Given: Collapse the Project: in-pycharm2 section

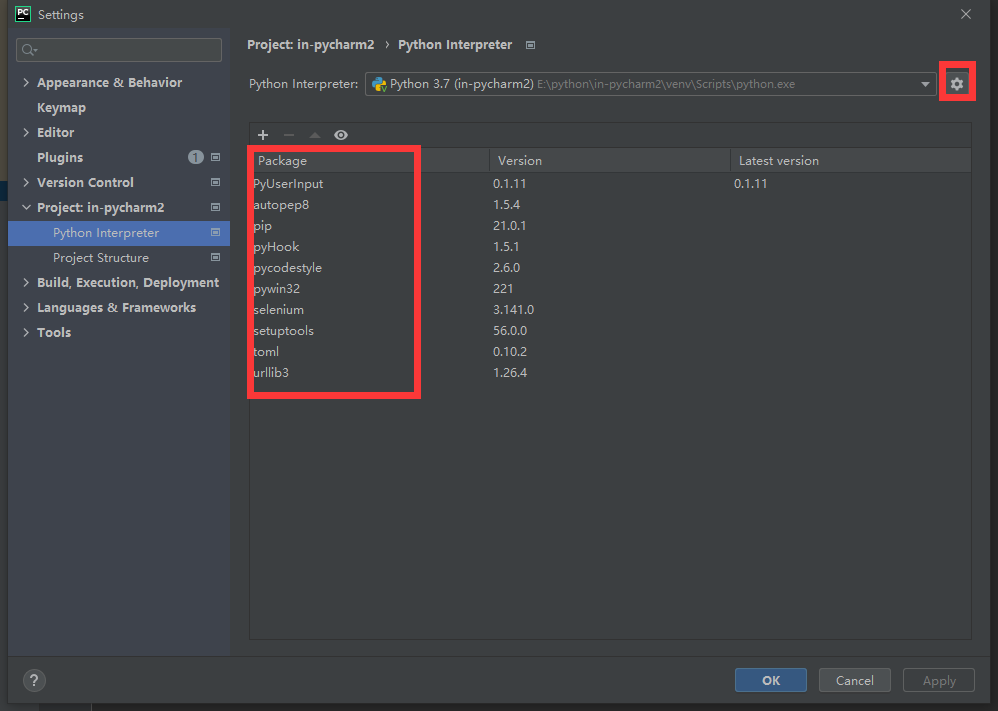Looking at the screenshot, I should [x=26, y=207].
